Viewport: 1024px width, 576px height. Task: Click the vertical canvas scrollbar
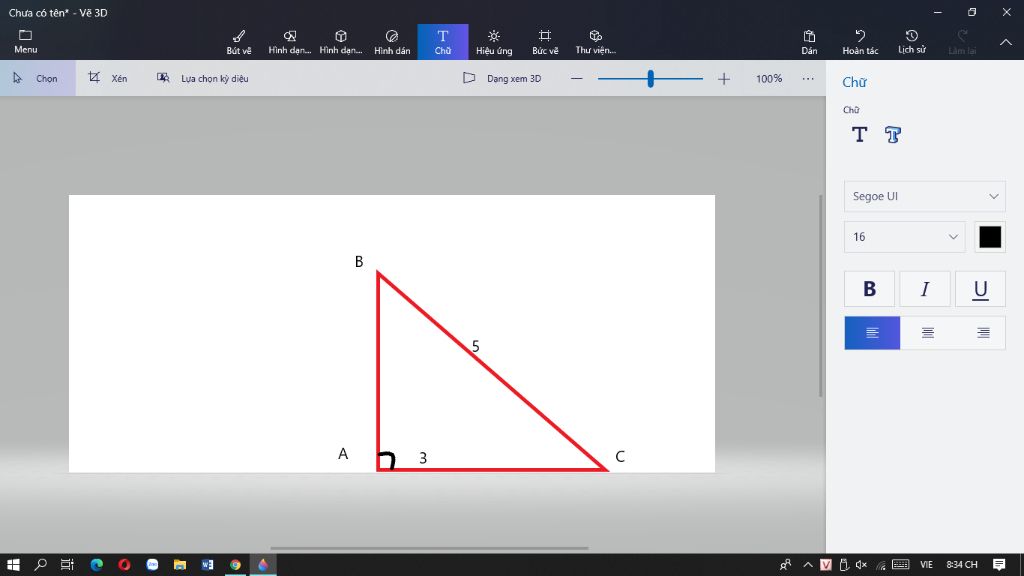(x=821, y=295)
